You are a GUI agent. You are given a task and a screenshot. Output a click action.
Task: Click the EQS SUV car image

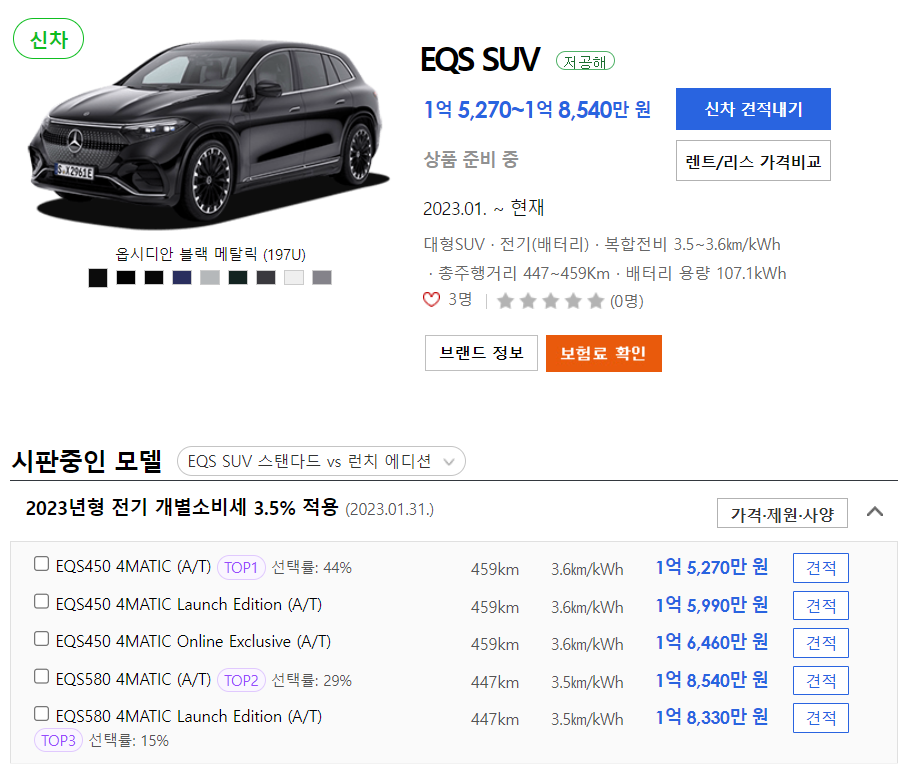pyautogui.click(x=211, y=133)
